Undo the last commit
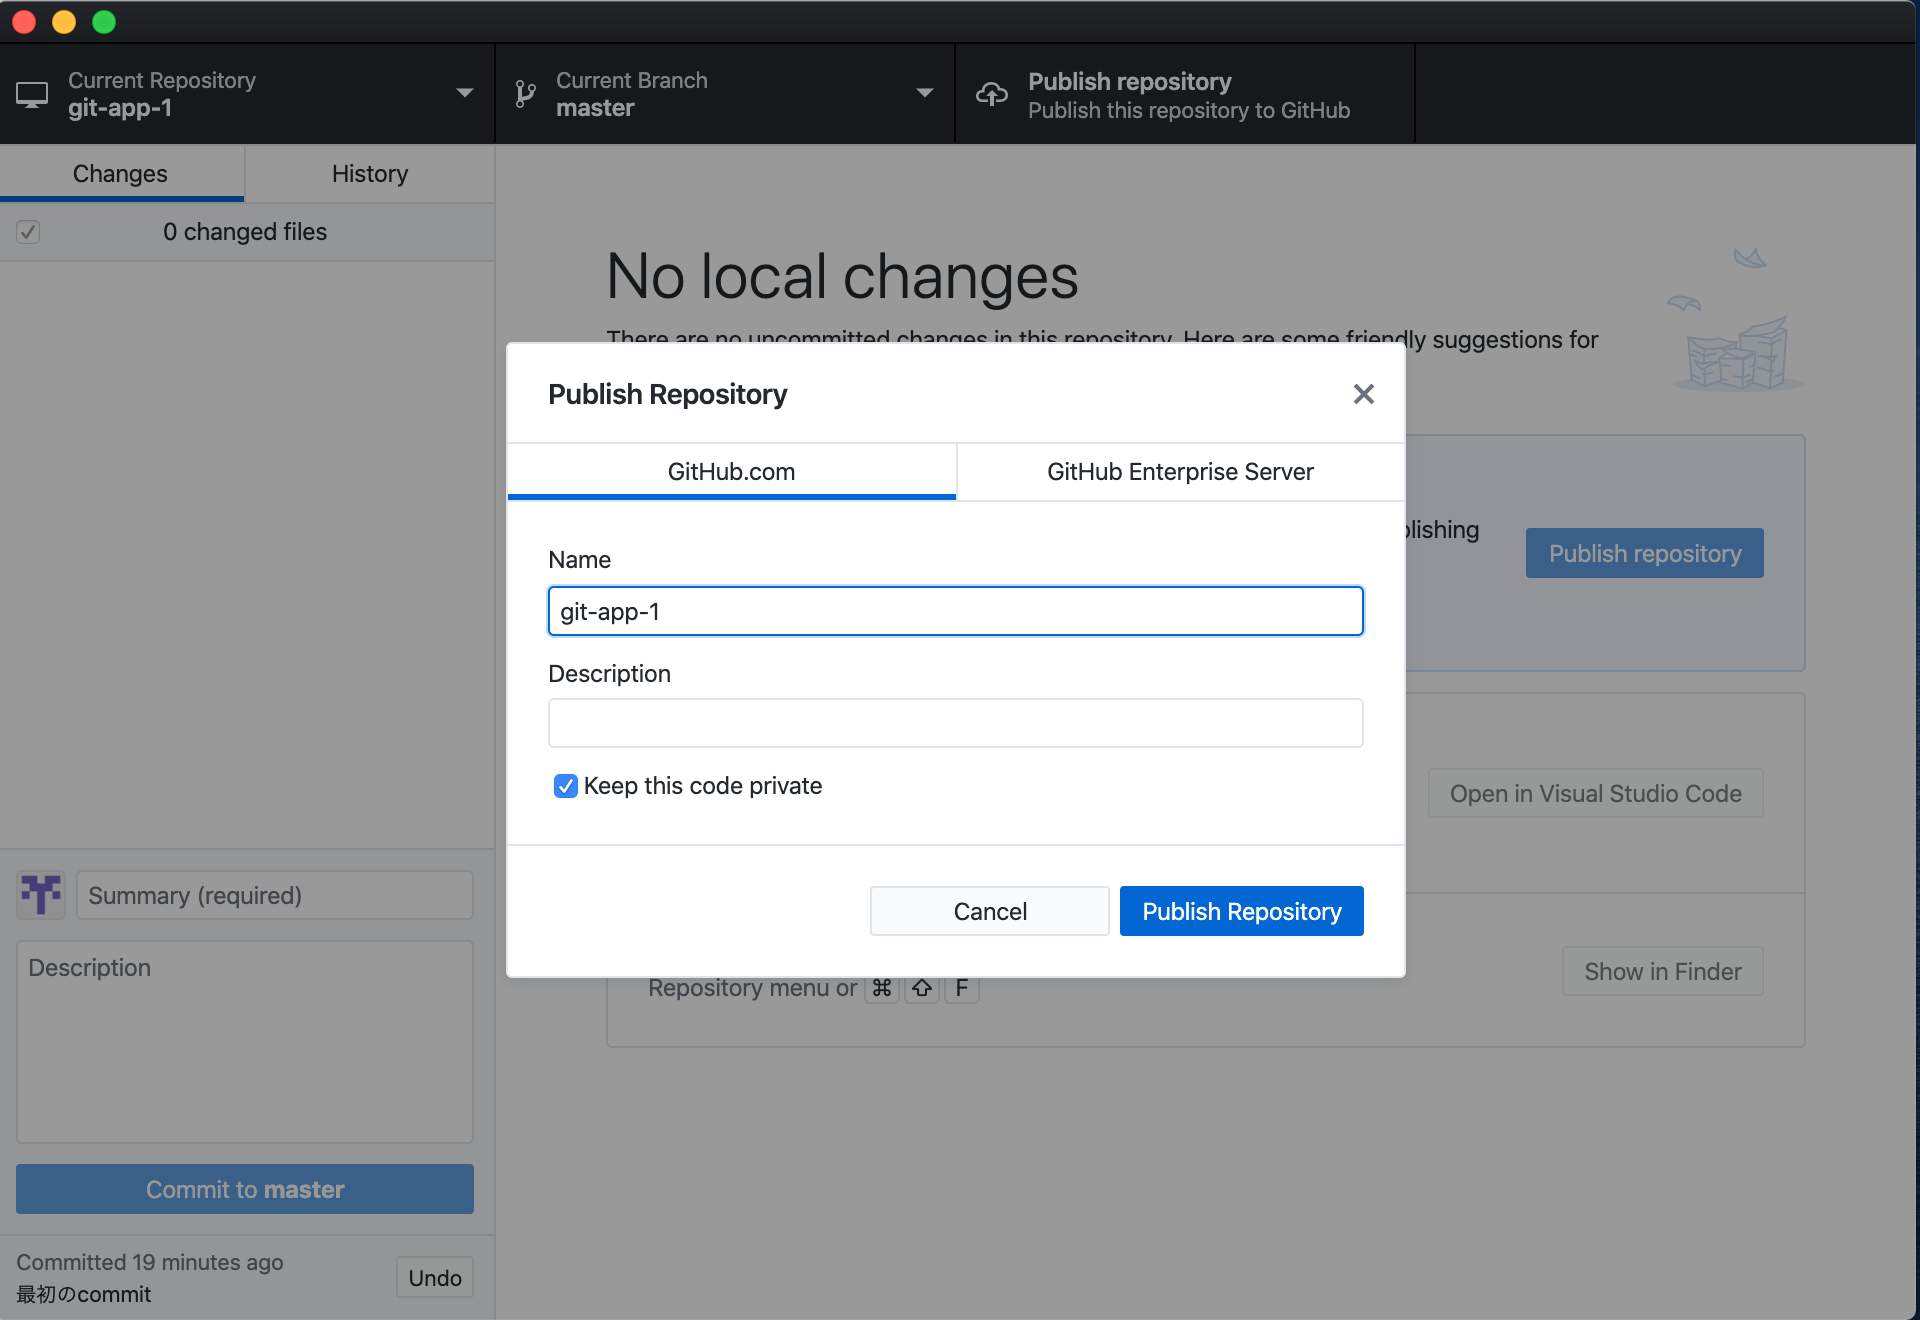Image resolution: width=1920 pixels, height=1320 pixels. pos(434,1278)
